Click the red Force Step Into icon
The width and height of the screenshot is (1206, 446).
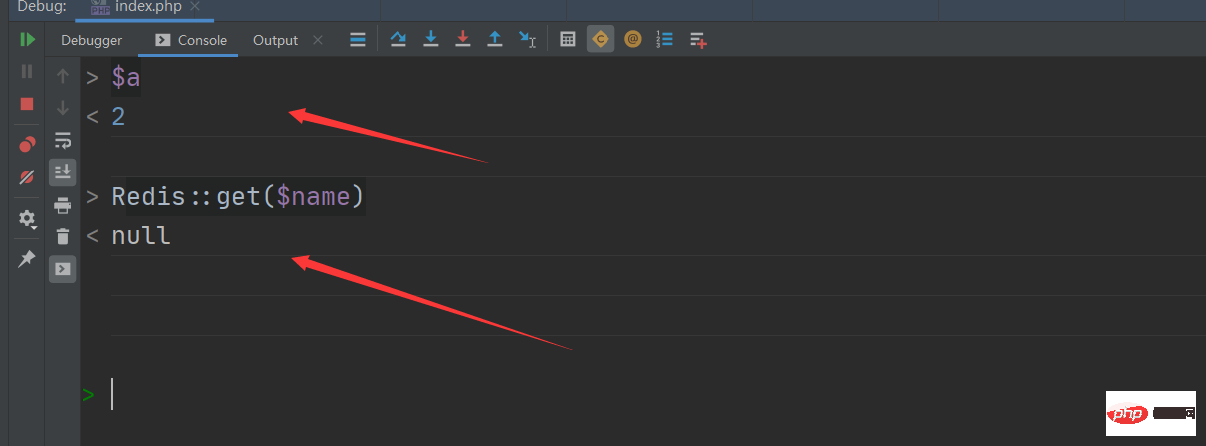(x=462, y=40)
